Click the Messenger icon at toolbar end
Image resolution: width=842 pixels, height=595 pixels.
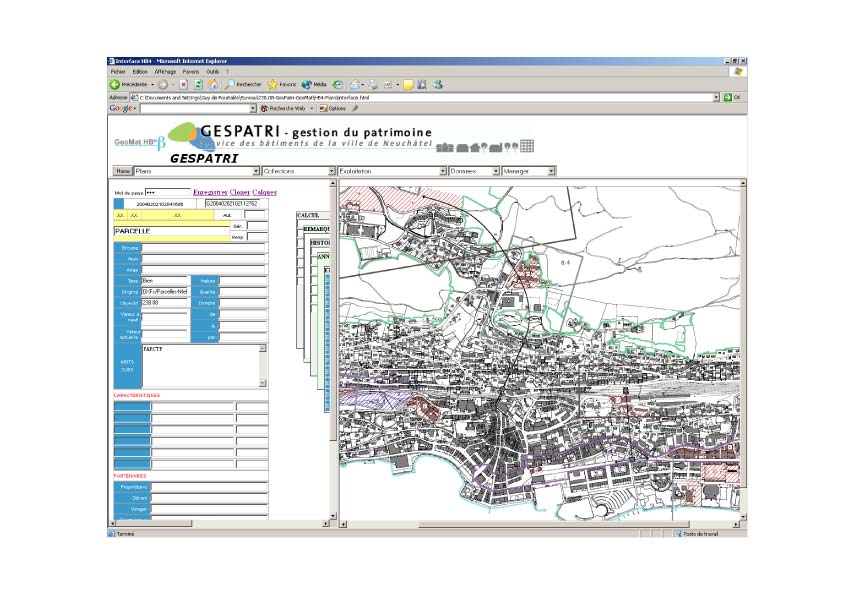coord(438,84)
